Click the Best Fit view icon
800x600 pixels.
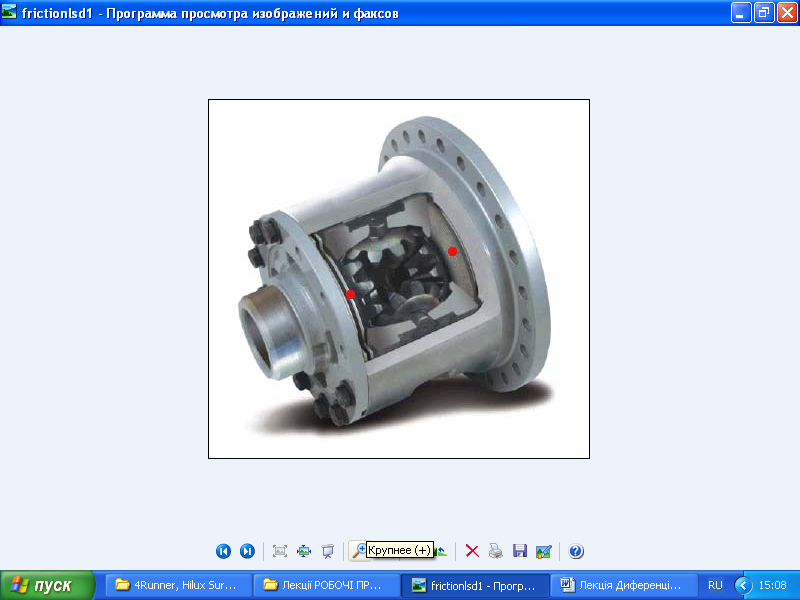click(280, 551)
